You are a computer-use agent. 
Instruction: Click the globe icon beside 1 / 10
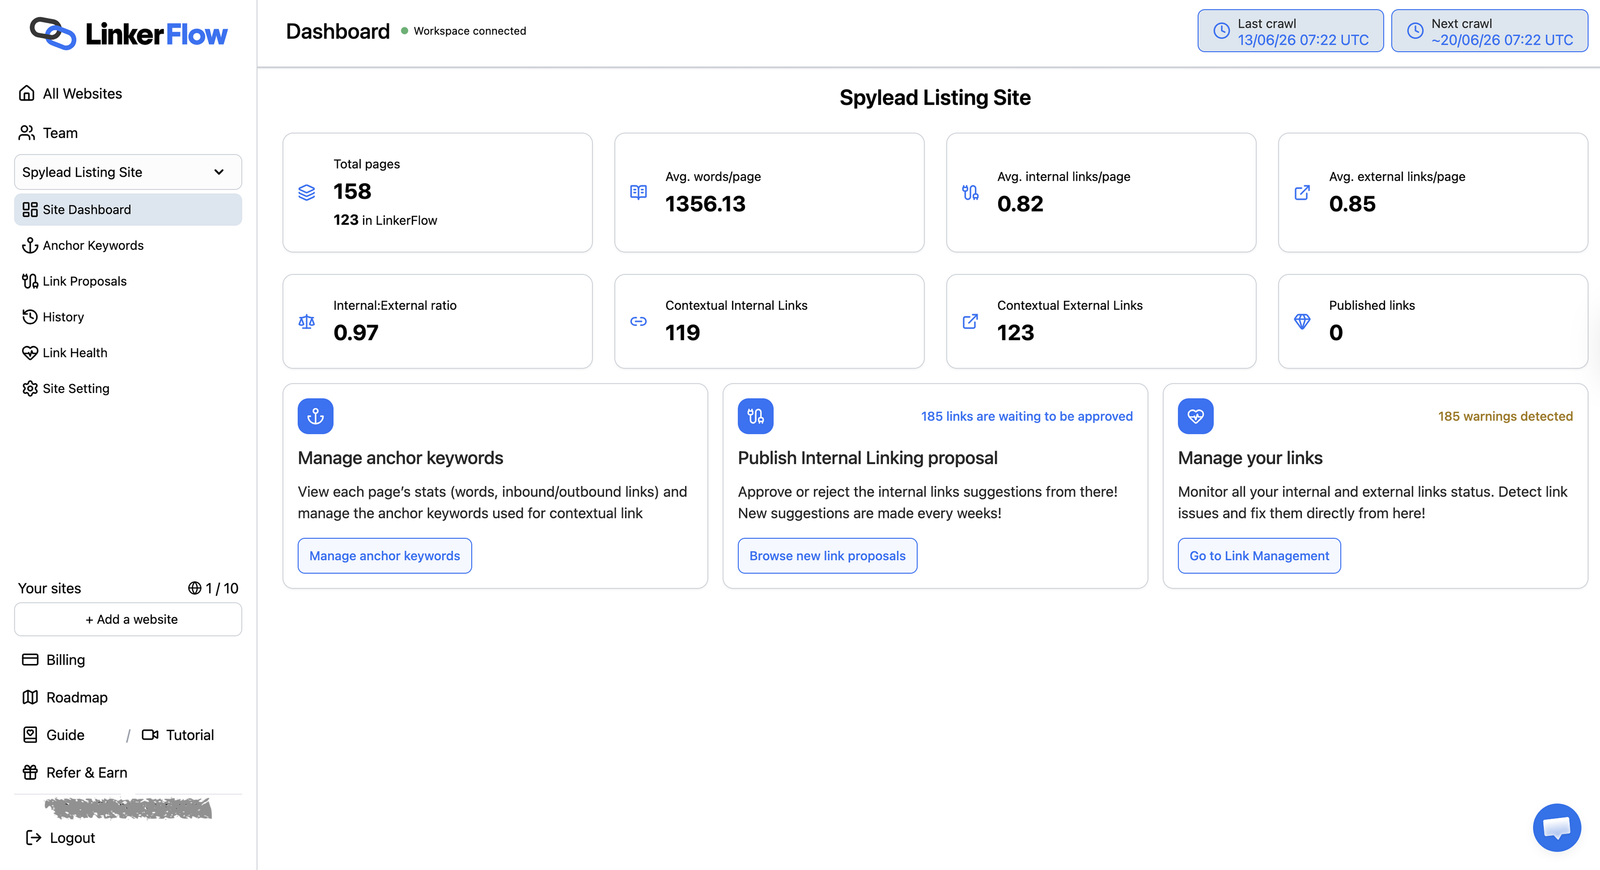[195, 588]
